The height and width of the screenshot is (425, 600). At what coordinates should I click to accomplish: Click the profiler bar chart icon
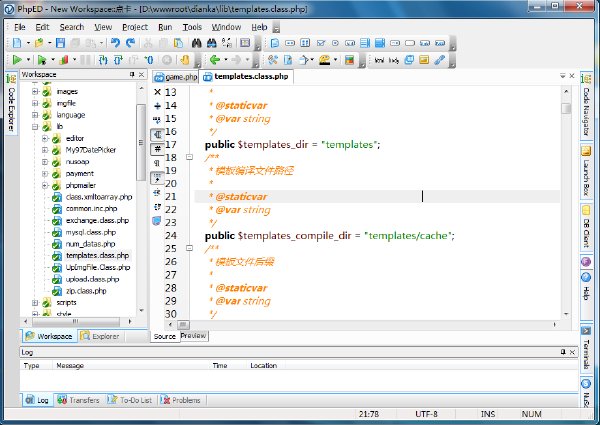64,60
